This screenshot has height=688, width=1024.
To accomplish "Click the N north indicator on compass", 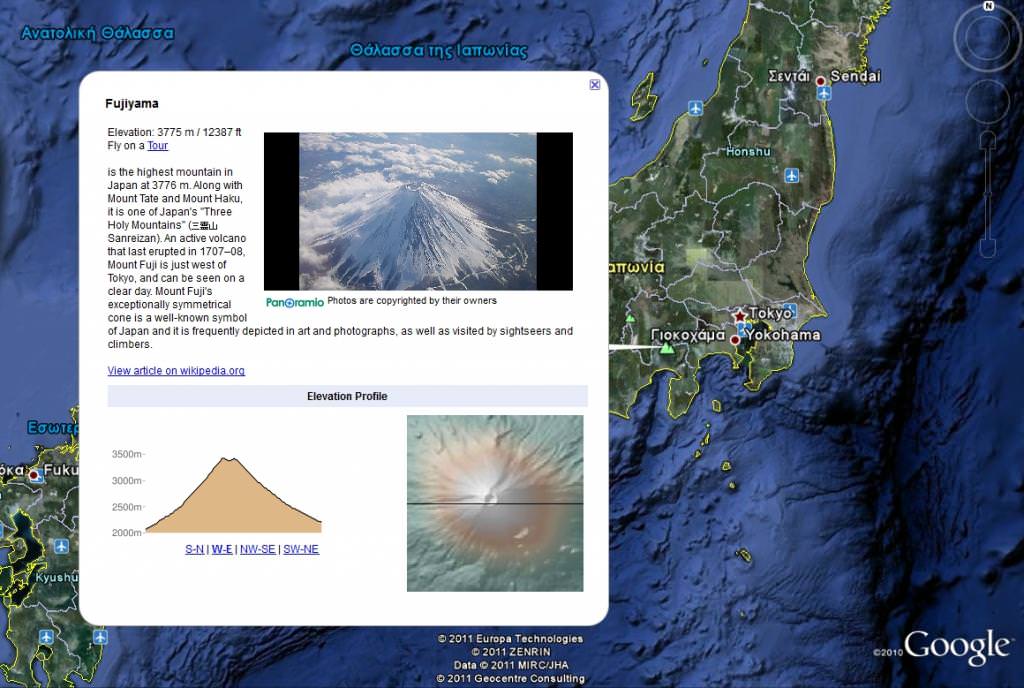I will pyautogui.click(x=988, y=6).
